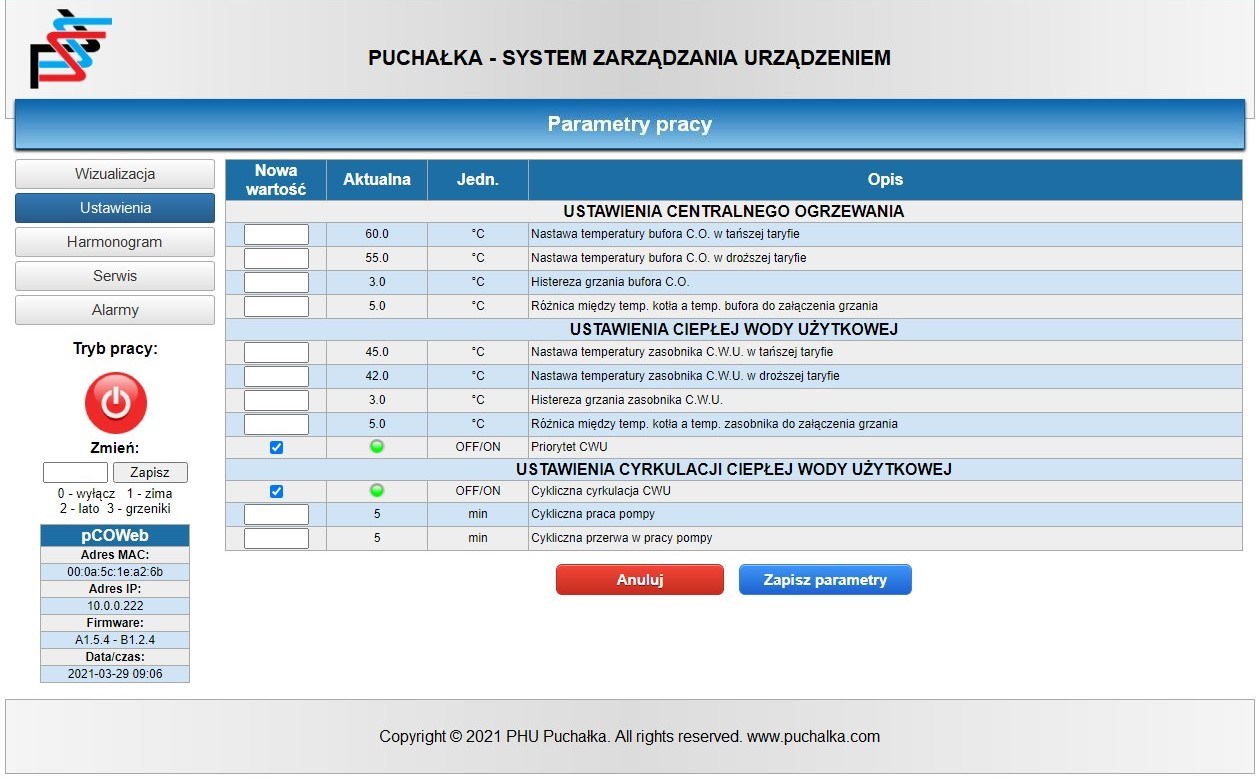Toggle the Cykliczna cyrkulacja CWU checkbox
The image size is (1259, 782).
(x=277, y=491)
